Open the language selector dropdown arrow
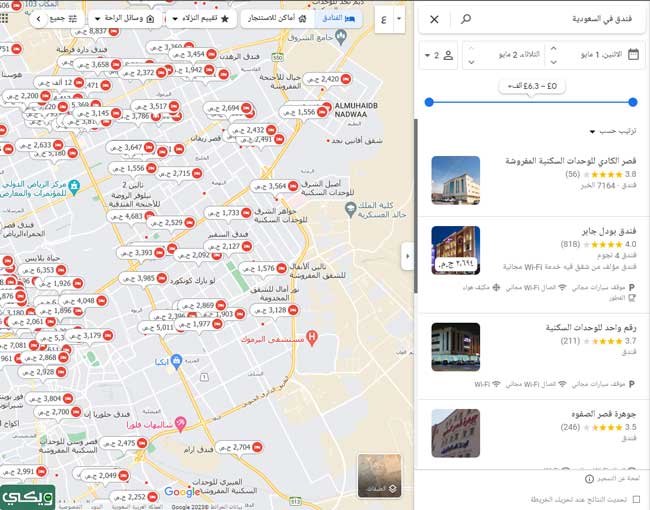This screenshot has width=650, height=510. click(399, 19)
